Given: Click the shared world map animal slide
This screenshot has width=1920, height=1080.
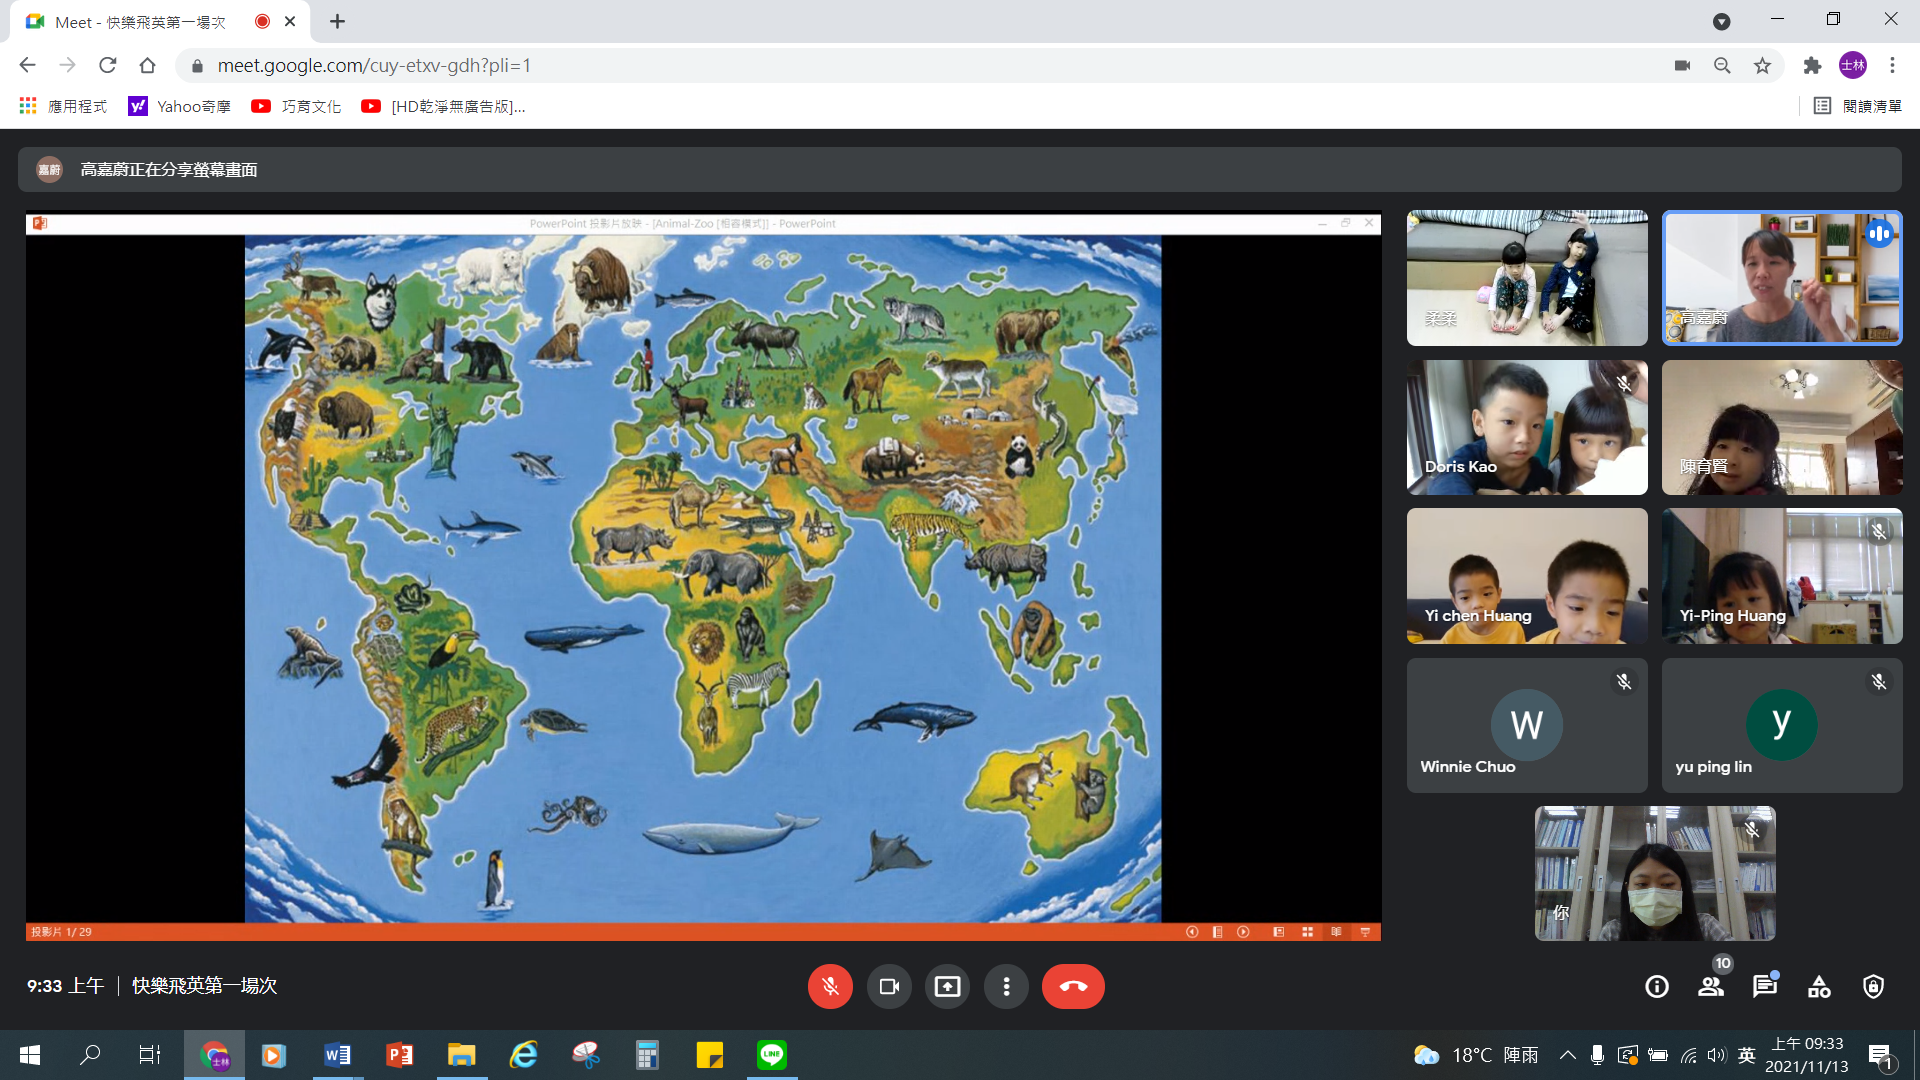Looking at the screenshot, I should pos(703,578).
